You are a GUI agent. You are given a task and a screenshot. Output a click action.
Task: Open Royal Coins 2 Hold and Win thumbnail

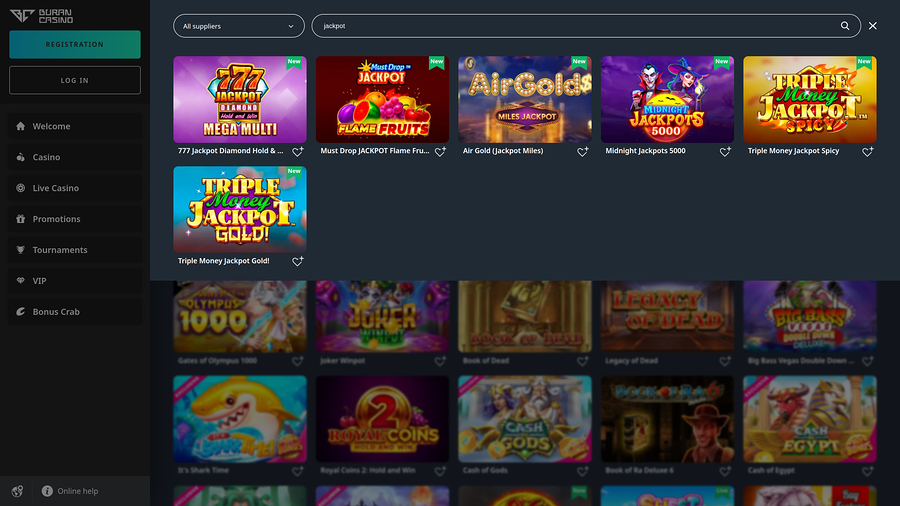[382, 419]
